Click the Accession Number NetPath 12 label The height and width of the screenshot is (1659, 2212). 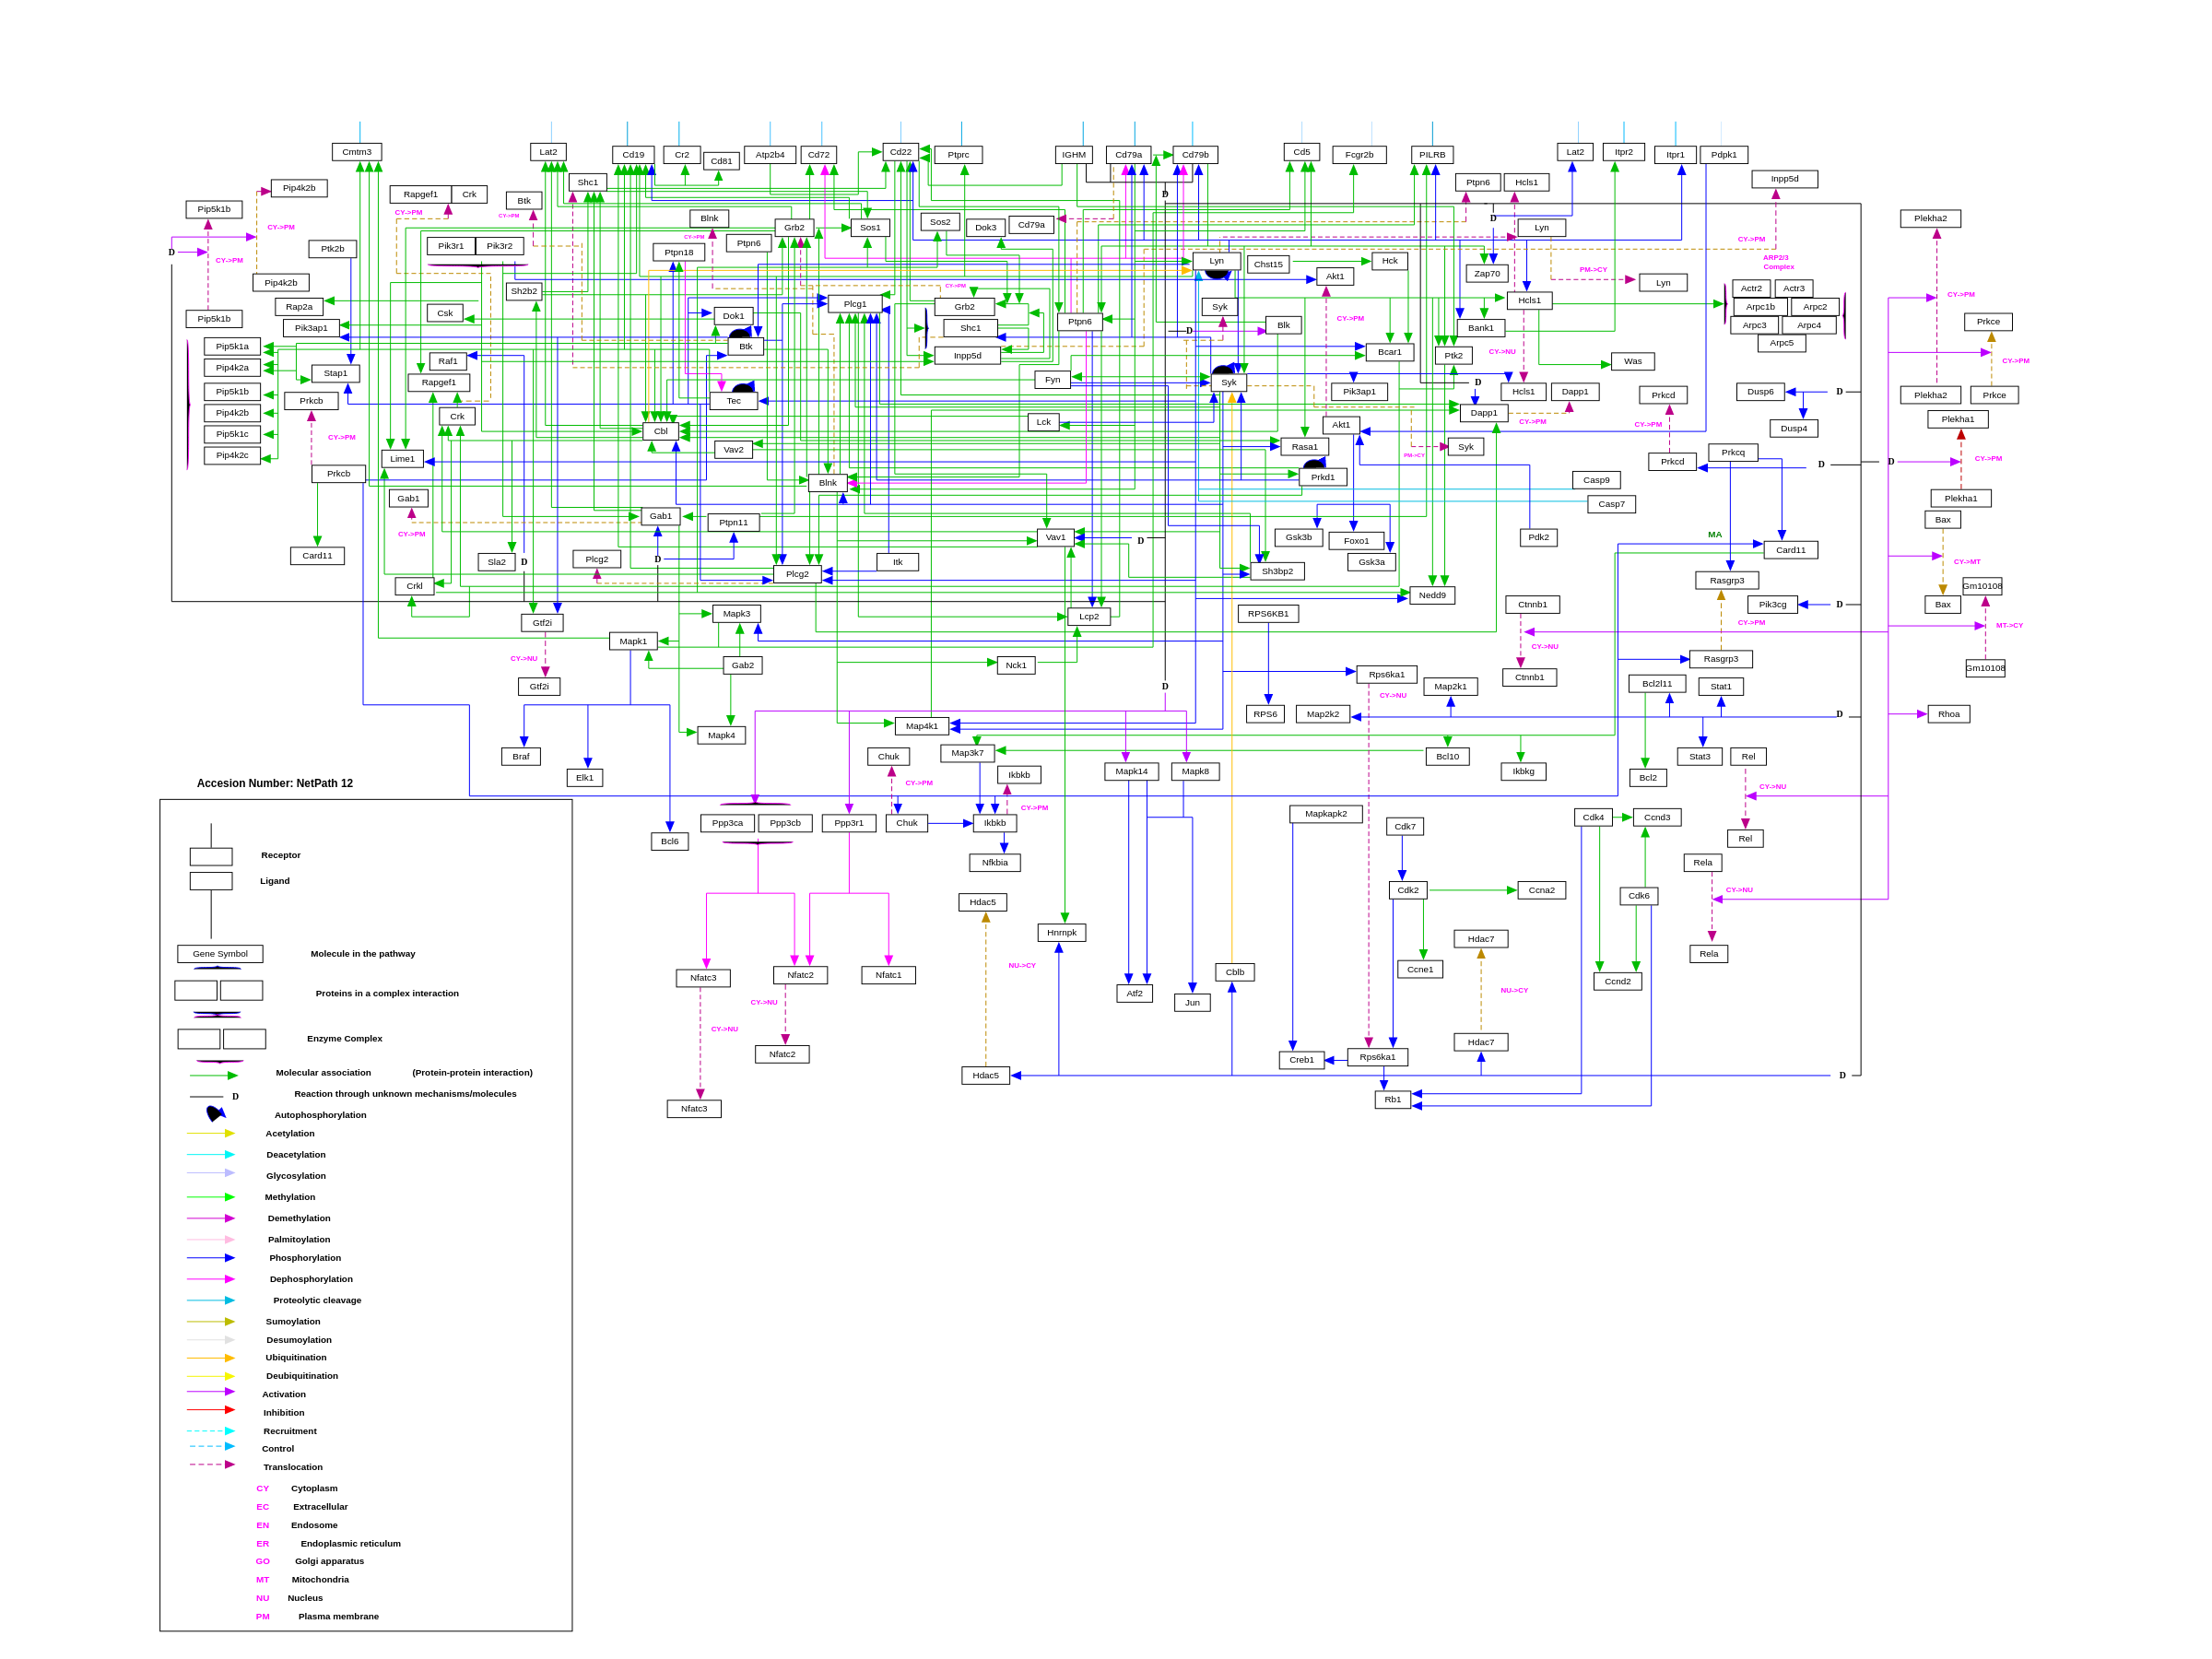(274, 783)
